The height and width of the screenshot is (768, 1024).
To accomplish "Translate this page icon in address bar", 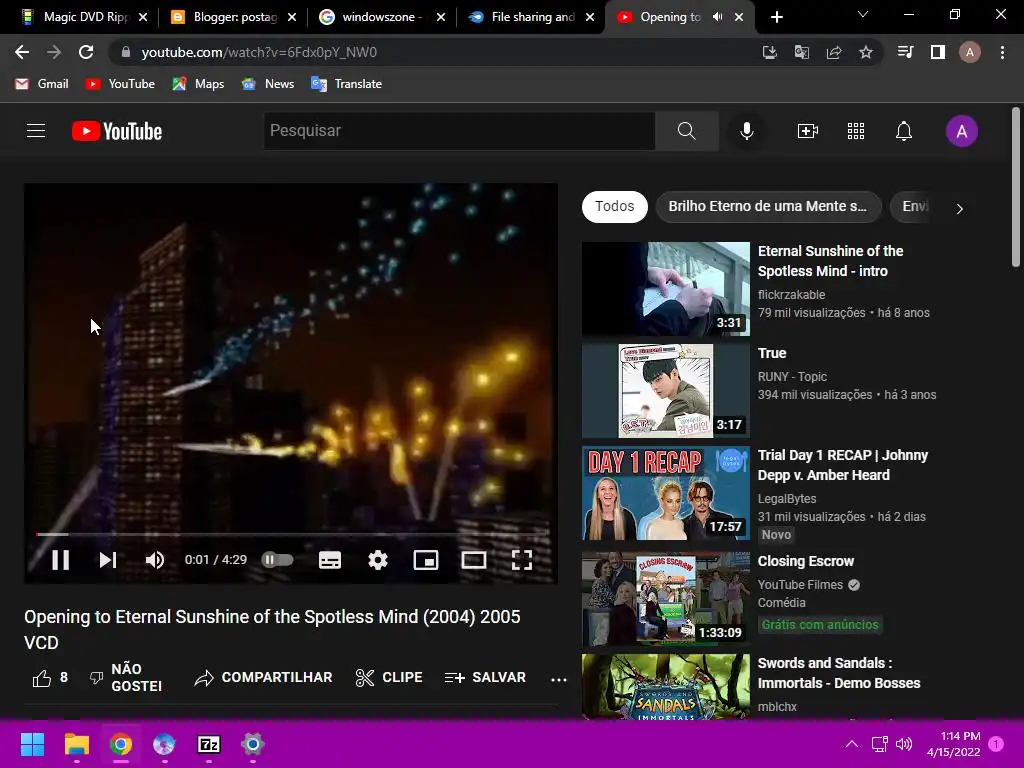I will click(x=802, y=52).
